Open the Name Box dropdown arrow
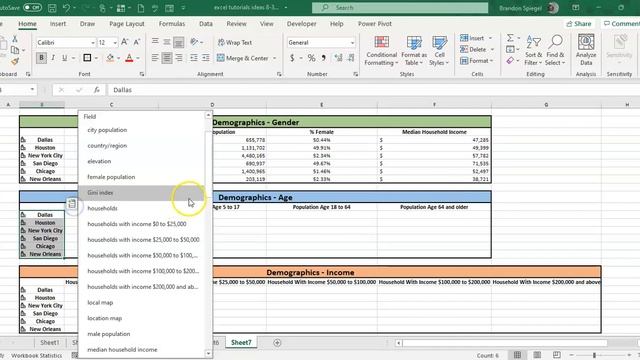 pyautogui.click(x=32, y=90)
